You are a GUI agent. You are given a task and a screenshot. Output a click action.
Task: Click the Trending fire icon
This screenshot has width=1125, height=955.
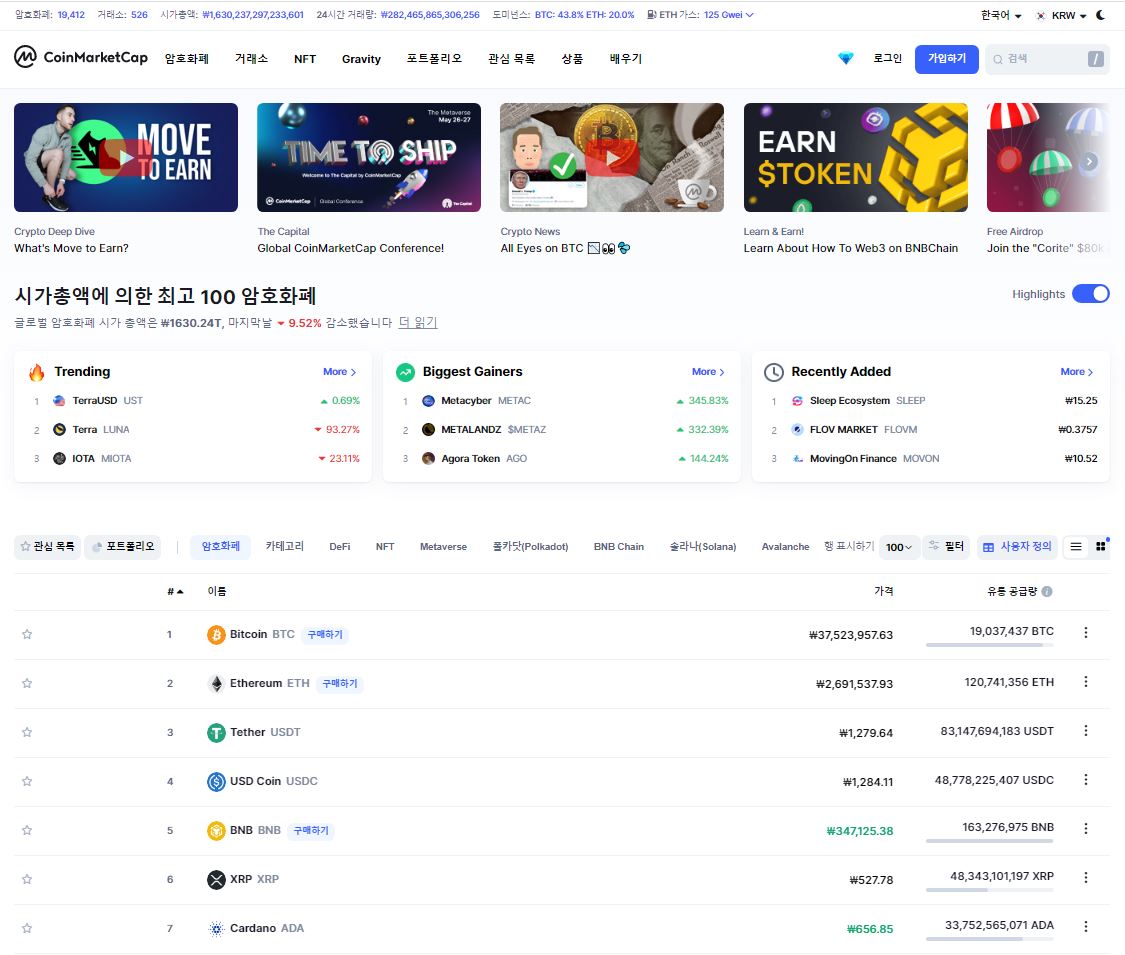click(x=37, y=372)
